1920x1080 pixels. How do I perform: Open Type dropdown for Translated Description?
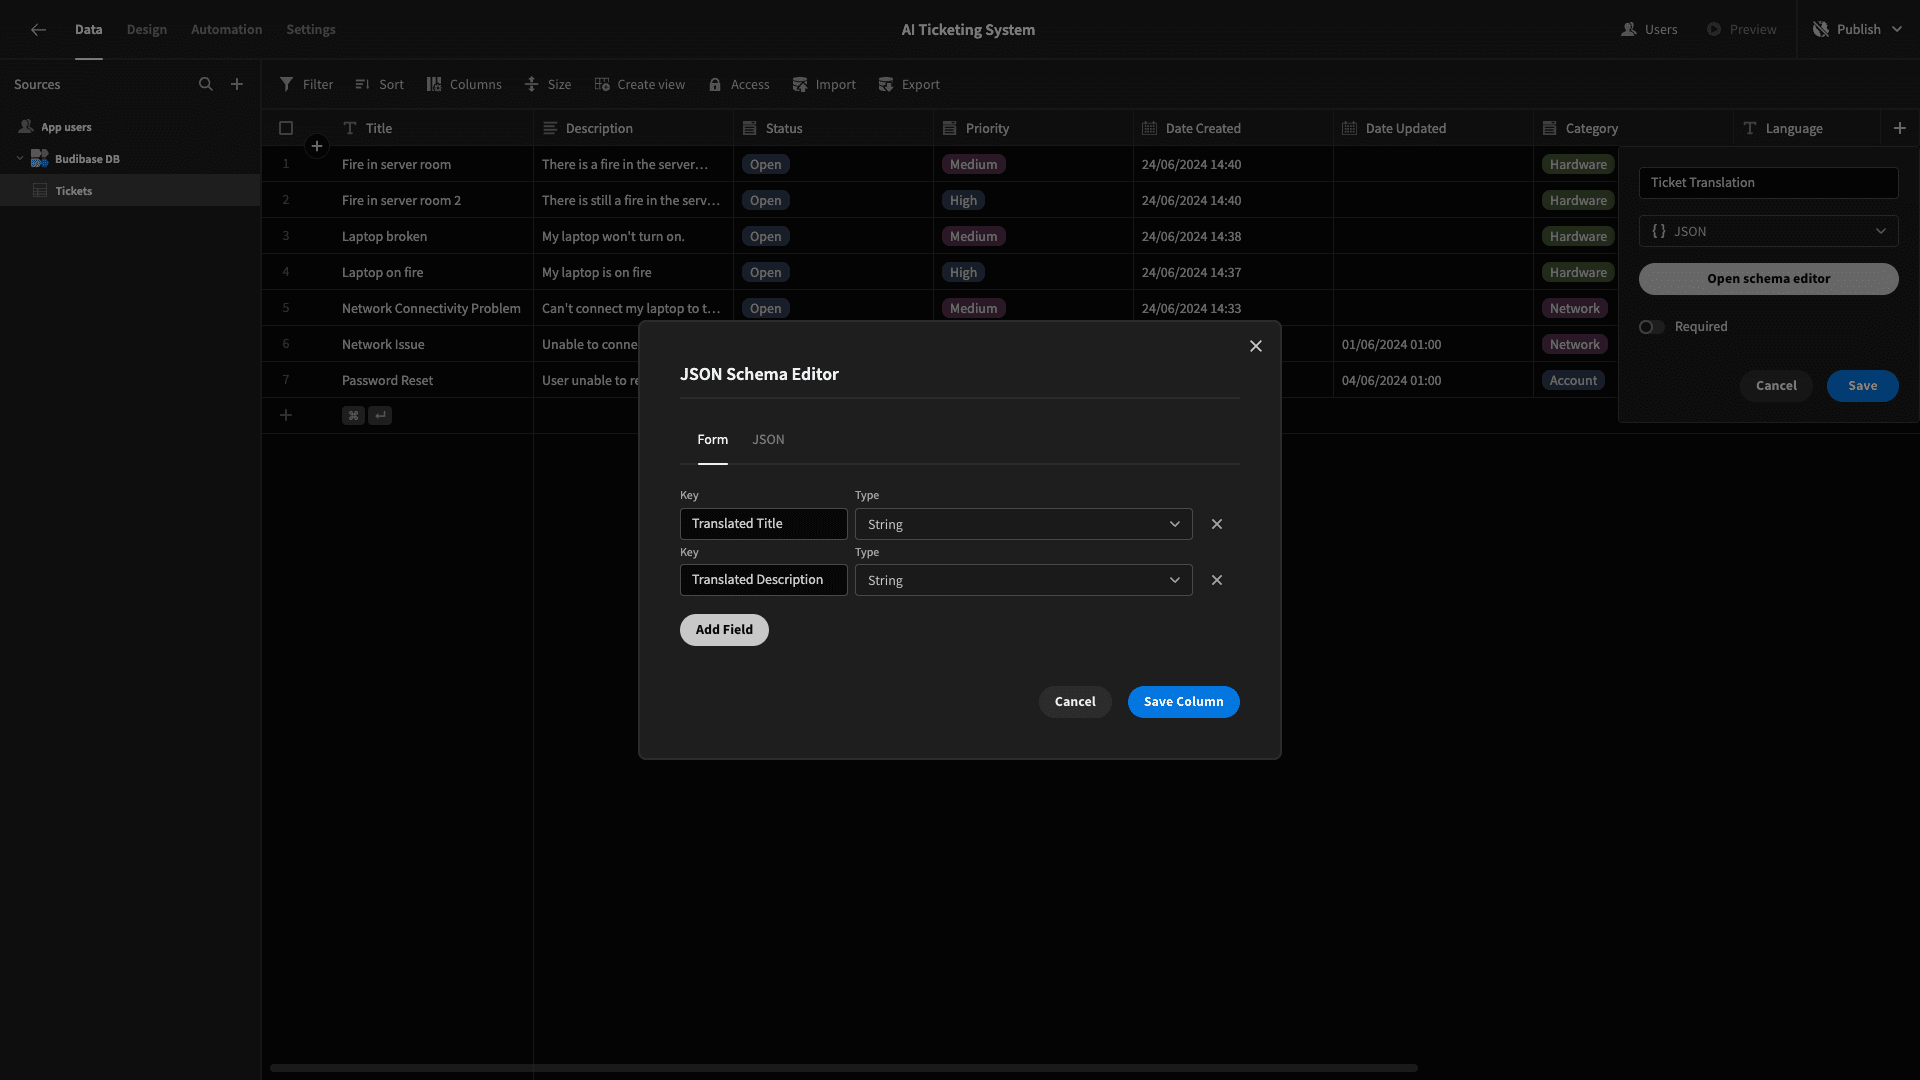[1024, 580]
